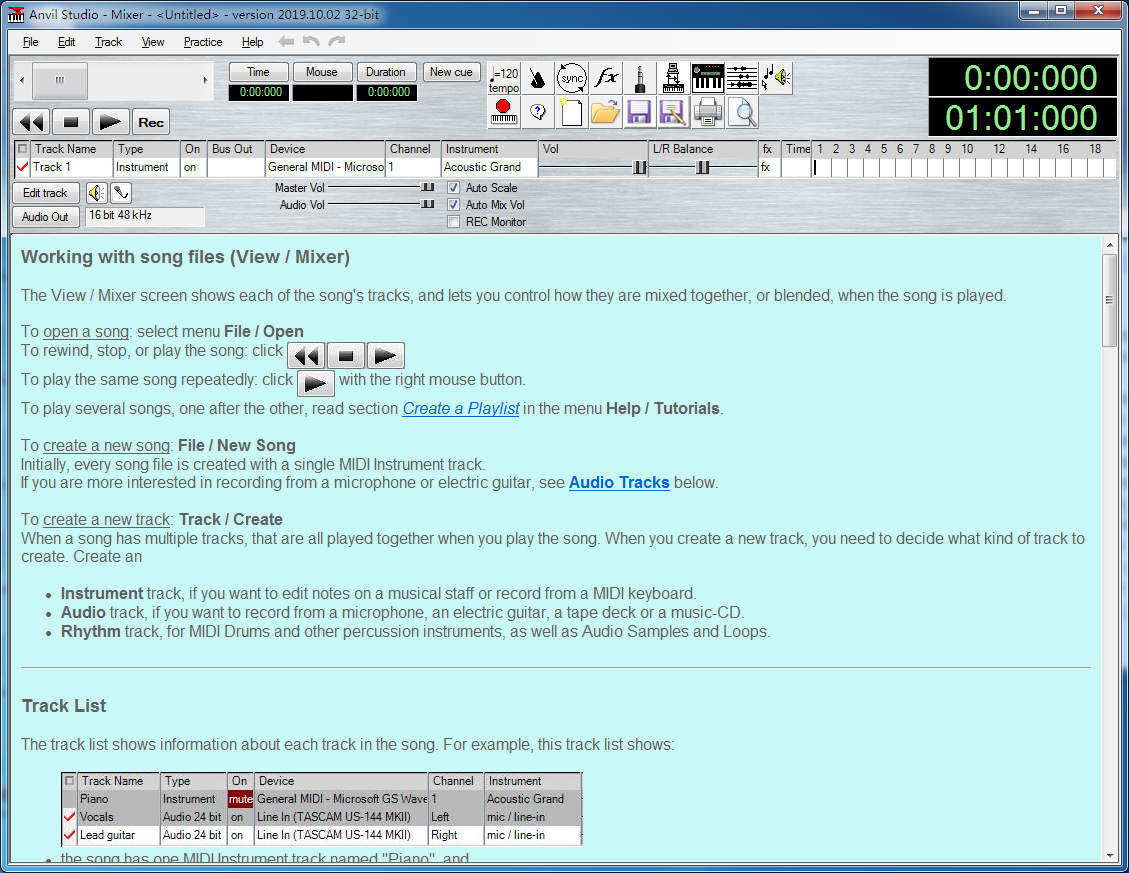Click the Audio Vol slider handle
The image size is (1129, 873).
pyautogui.click(x=428, y=205)
